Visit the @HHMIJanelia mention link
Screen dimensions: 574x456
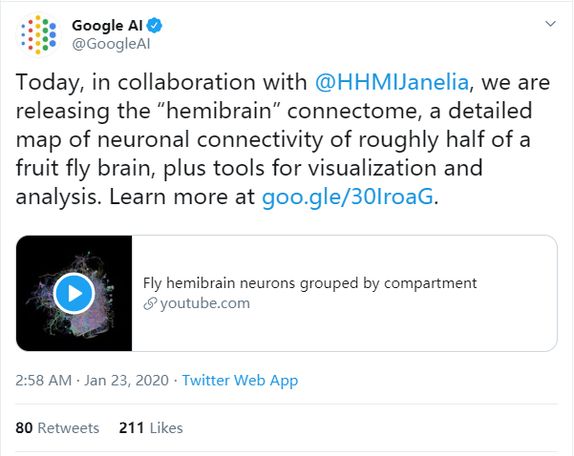click(x=392, y=82)
